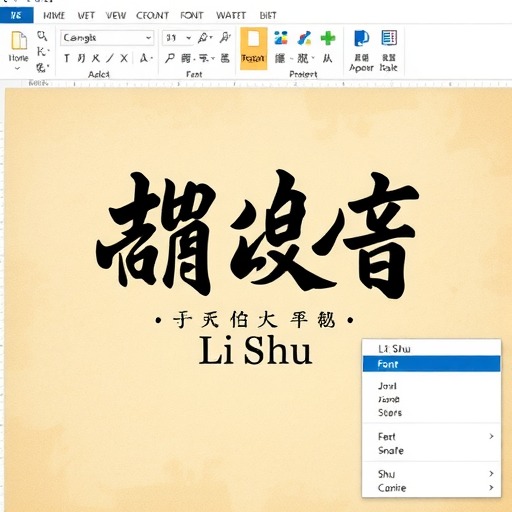Click the blue Apoer document icon

[362, 38]
